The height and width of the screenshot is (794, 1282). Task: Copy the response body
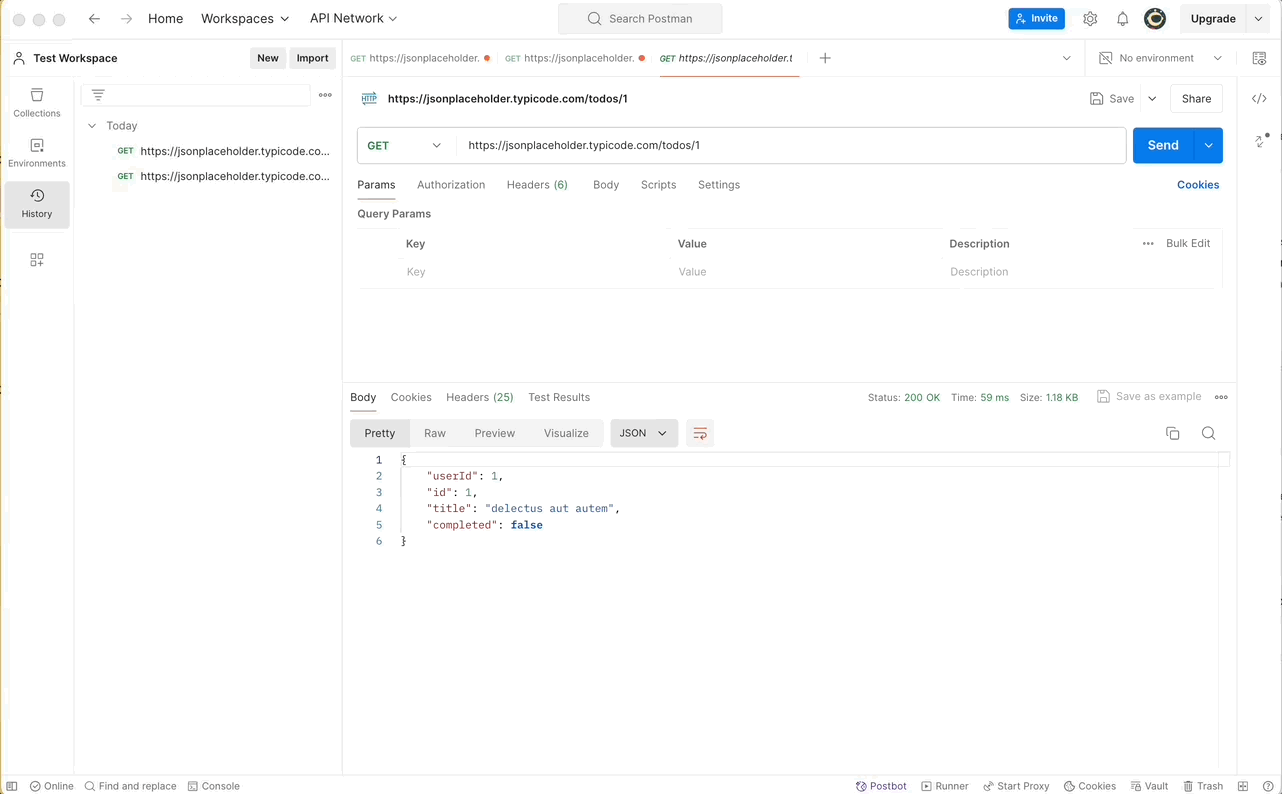pos(1173,433)
